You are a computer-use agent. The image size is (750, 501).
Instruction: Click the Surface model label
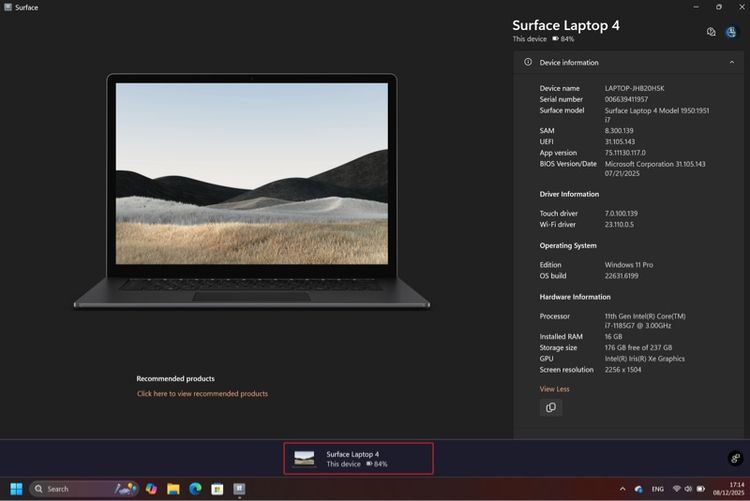(x=562, y=110)
